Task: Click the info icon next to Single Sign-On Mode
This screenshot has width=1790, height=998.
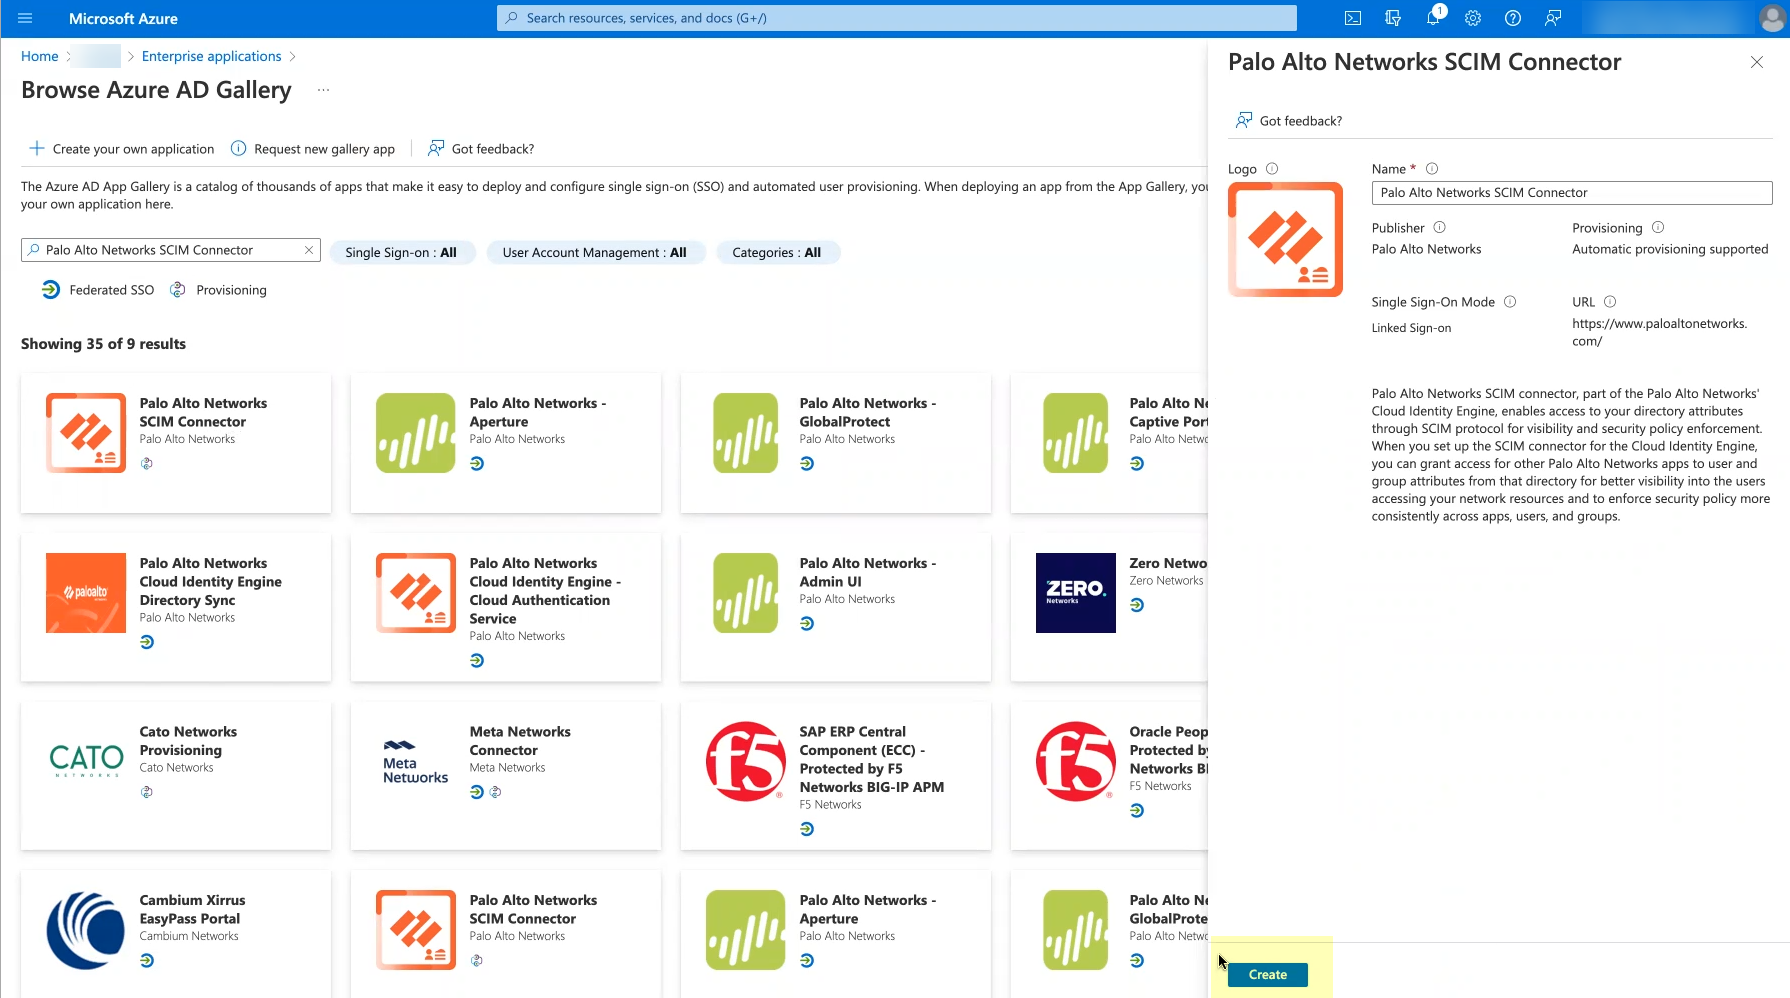Action: pyautogui.click(x=1510, y=302)
